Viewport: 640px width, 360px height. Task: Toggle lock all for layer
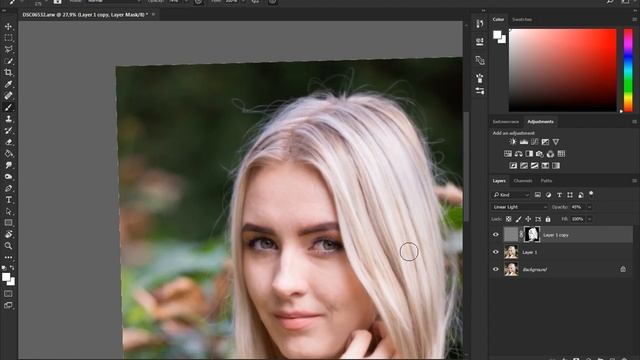548,219
